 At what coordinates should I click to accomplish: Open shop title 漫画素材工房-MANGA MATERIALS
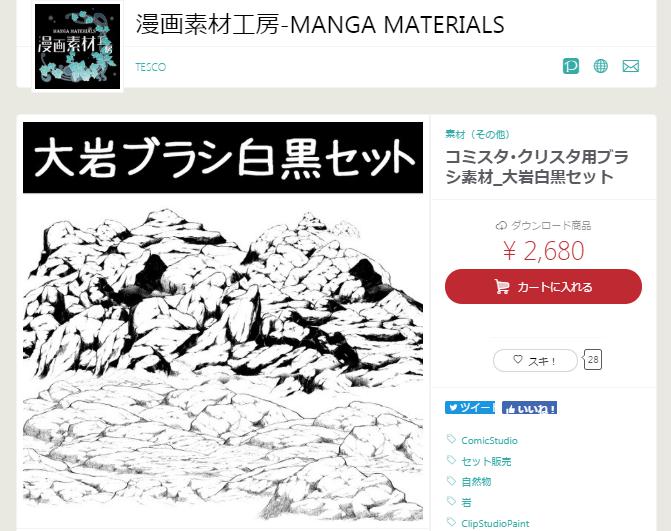(x=320, y=24)
